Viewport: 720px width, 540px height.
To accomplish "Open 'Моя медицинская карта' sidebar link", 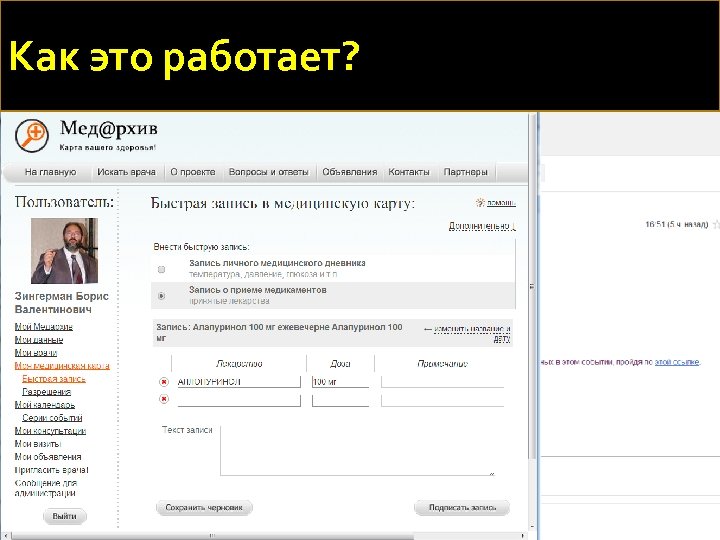I will (x=62, y=366).
